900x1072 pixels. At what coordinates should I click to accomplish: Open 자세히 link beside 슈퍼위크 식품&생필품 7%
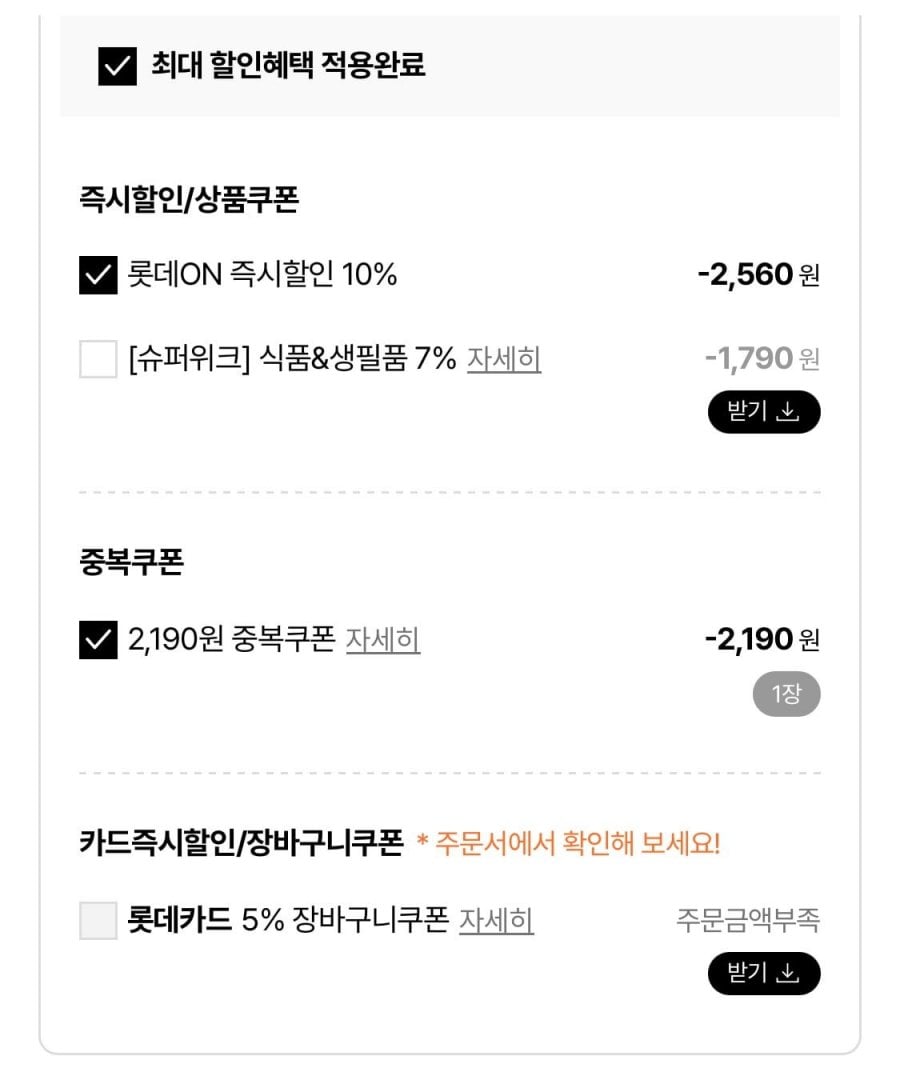tap(504, 359)
